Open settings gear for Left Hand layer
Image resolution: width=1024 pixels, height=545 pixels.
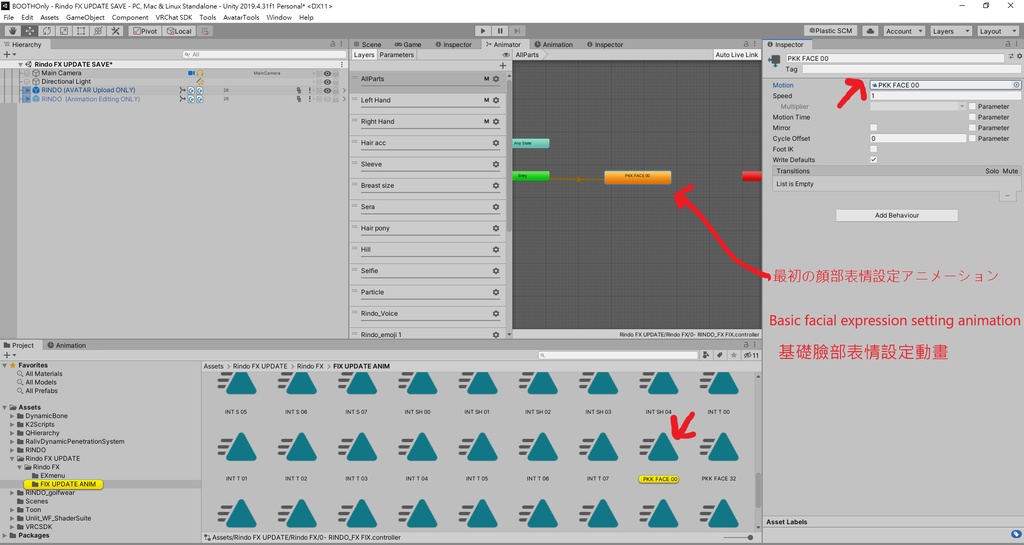(x=496, y=101)
